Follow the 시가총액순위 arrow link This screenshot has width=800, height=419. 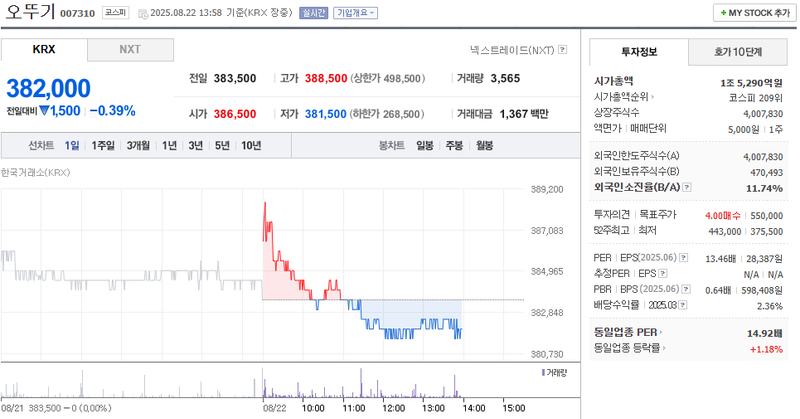click(x=653, y=96)
